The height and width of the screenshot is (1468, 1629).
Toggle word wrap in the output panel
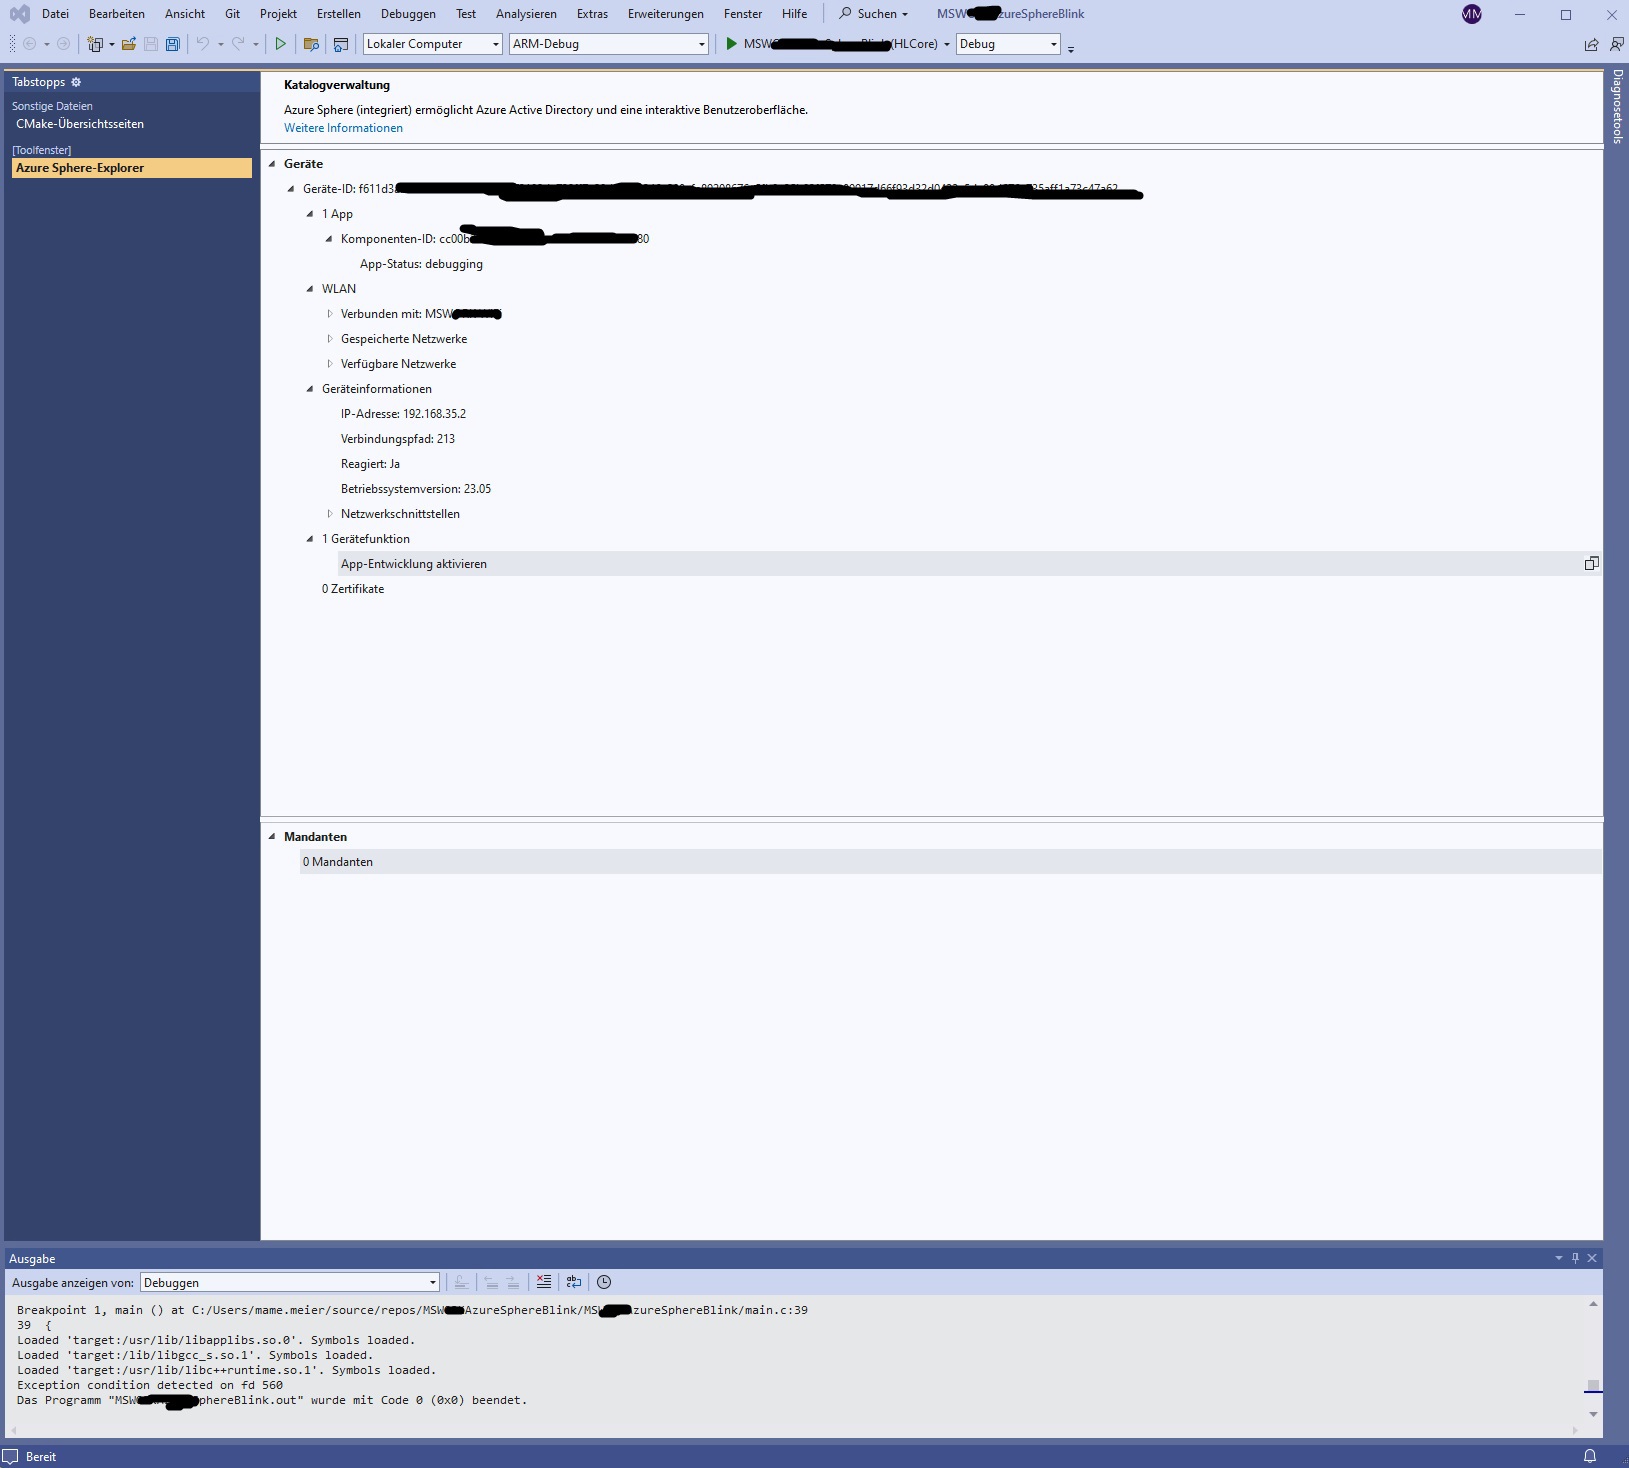coord(574,1282)
